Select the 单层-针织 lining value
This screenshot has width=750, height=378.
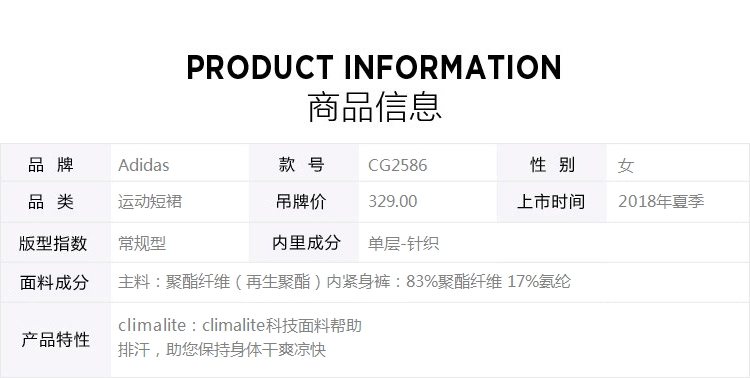[403, 244]
